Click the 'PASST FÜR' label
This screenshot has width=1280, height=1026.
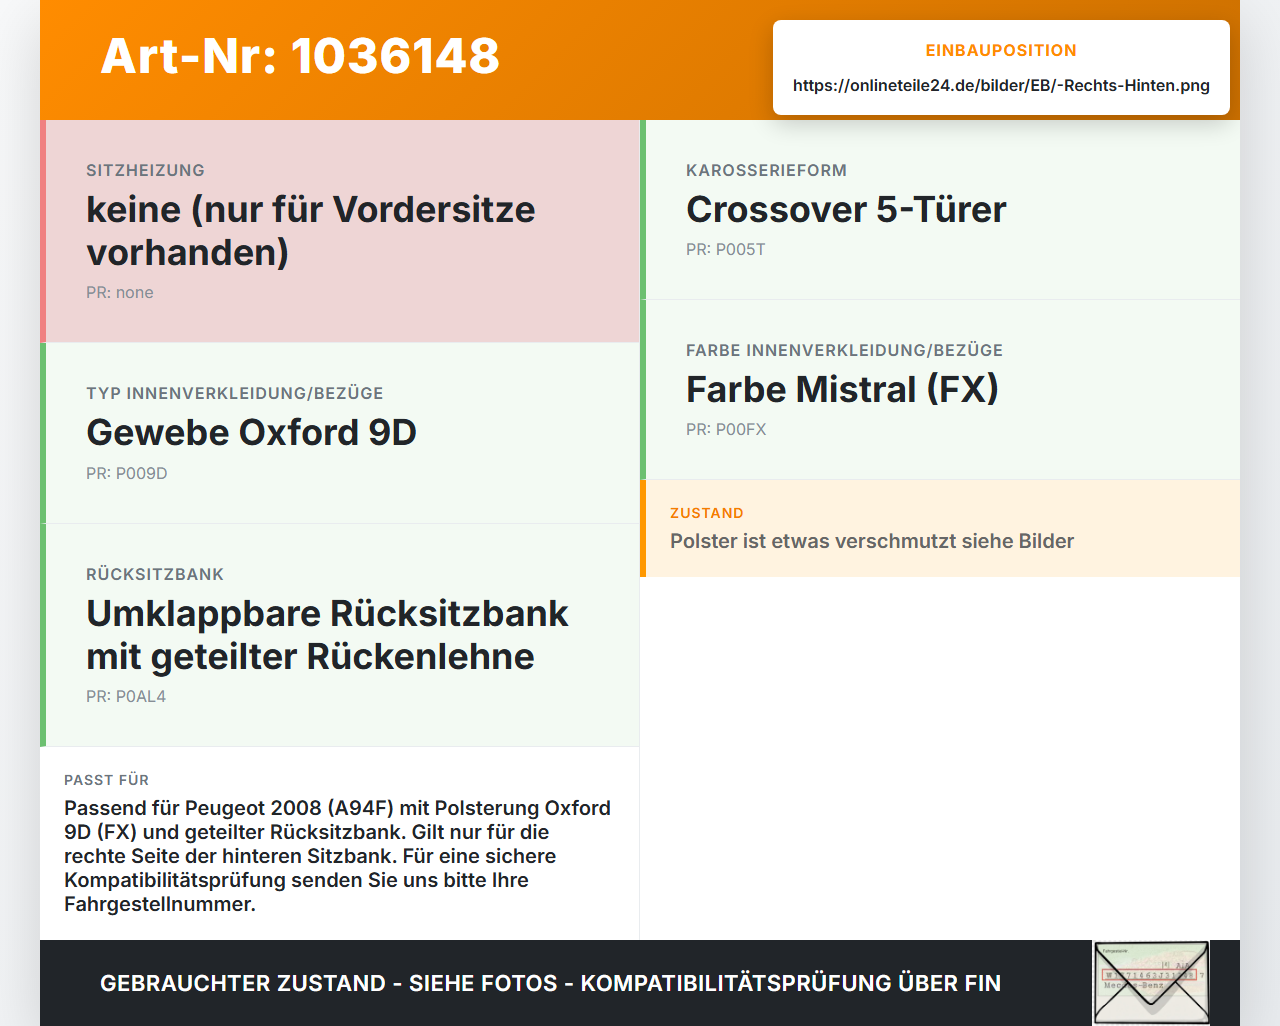(106, 780)
